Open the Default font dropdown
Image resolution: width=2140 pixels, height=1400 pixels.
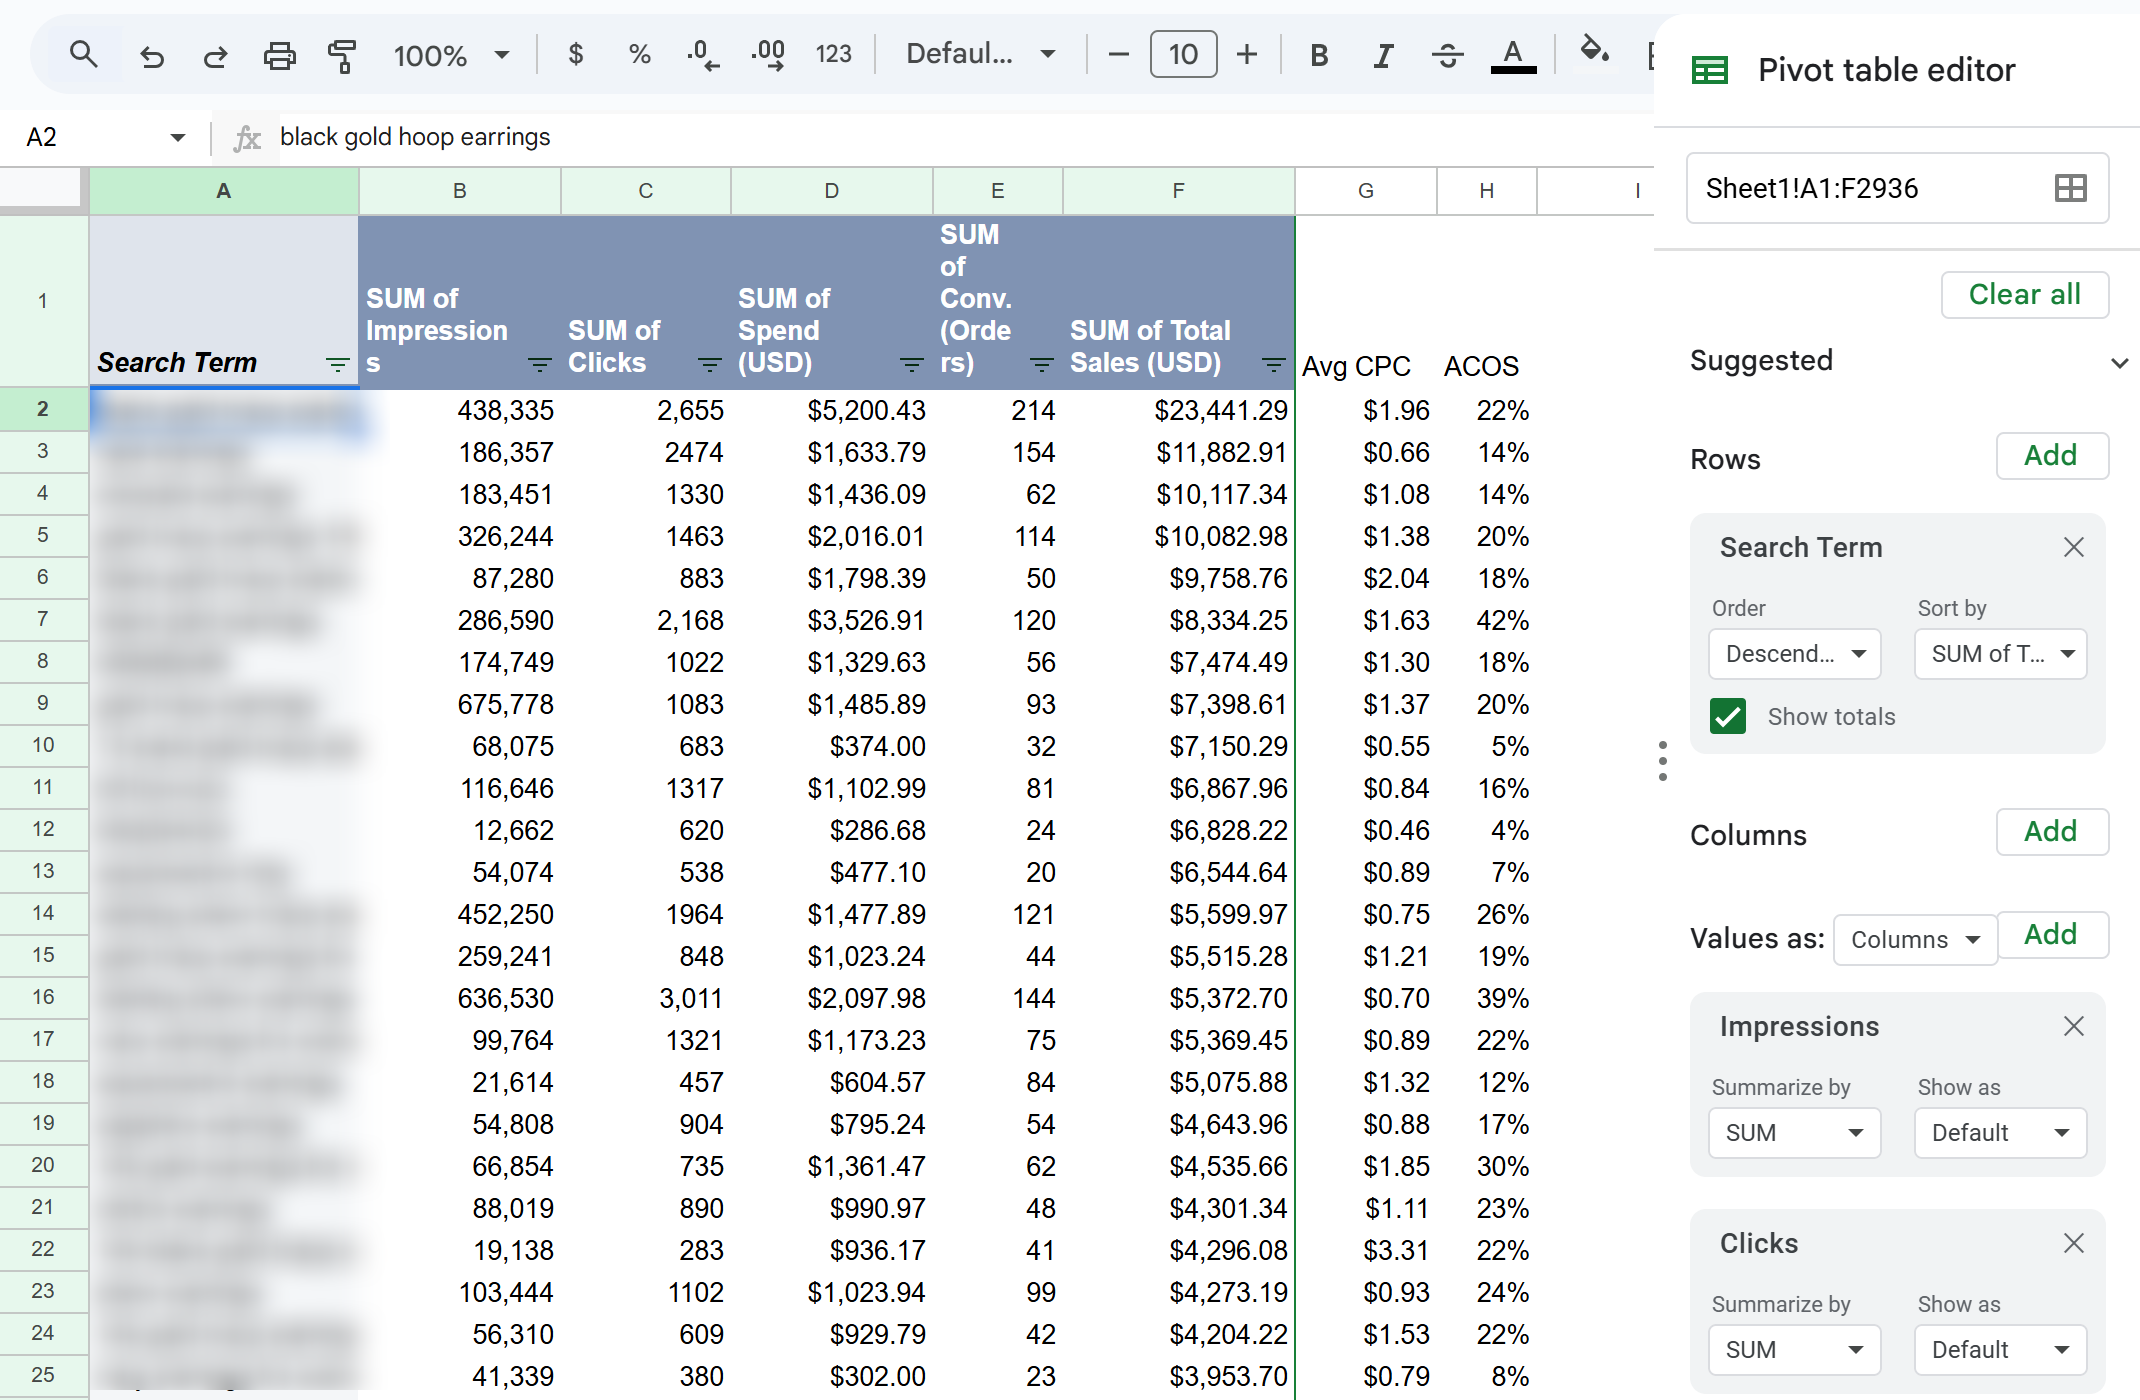pyautogui.click(x=980, y=54)
